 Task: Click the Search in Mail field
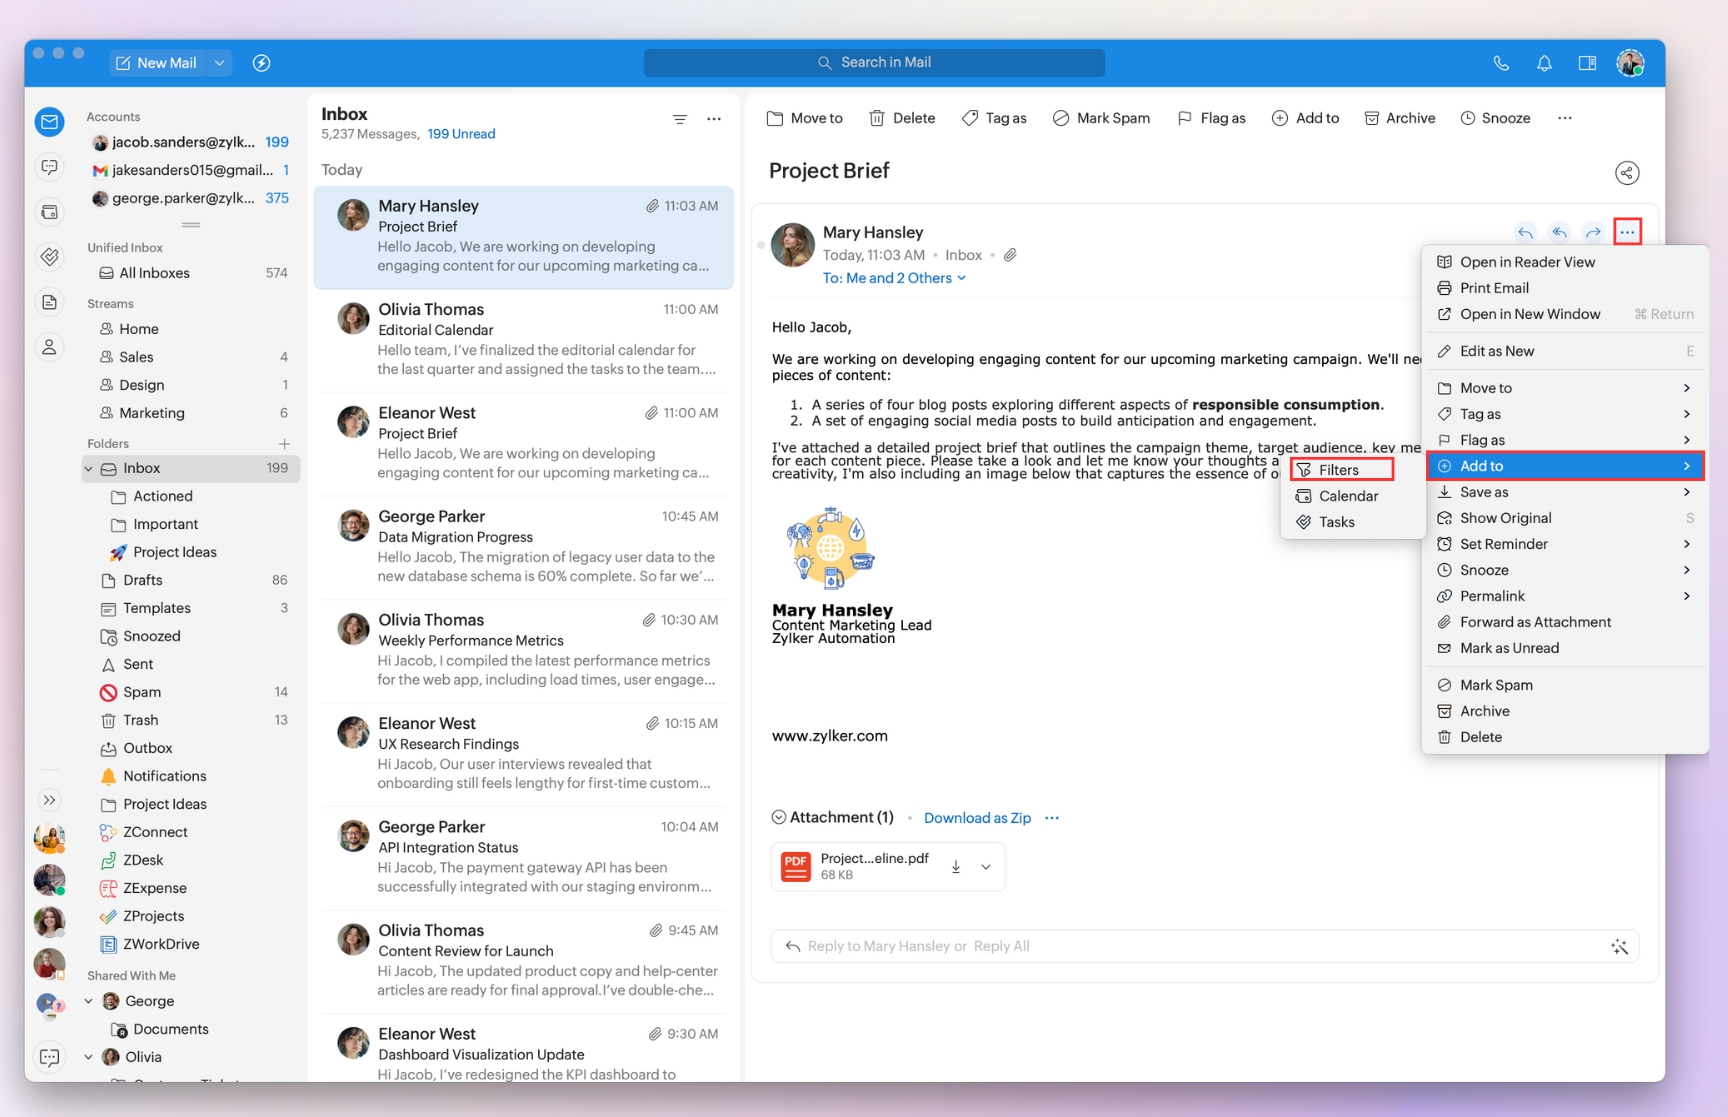pos(874,63)
